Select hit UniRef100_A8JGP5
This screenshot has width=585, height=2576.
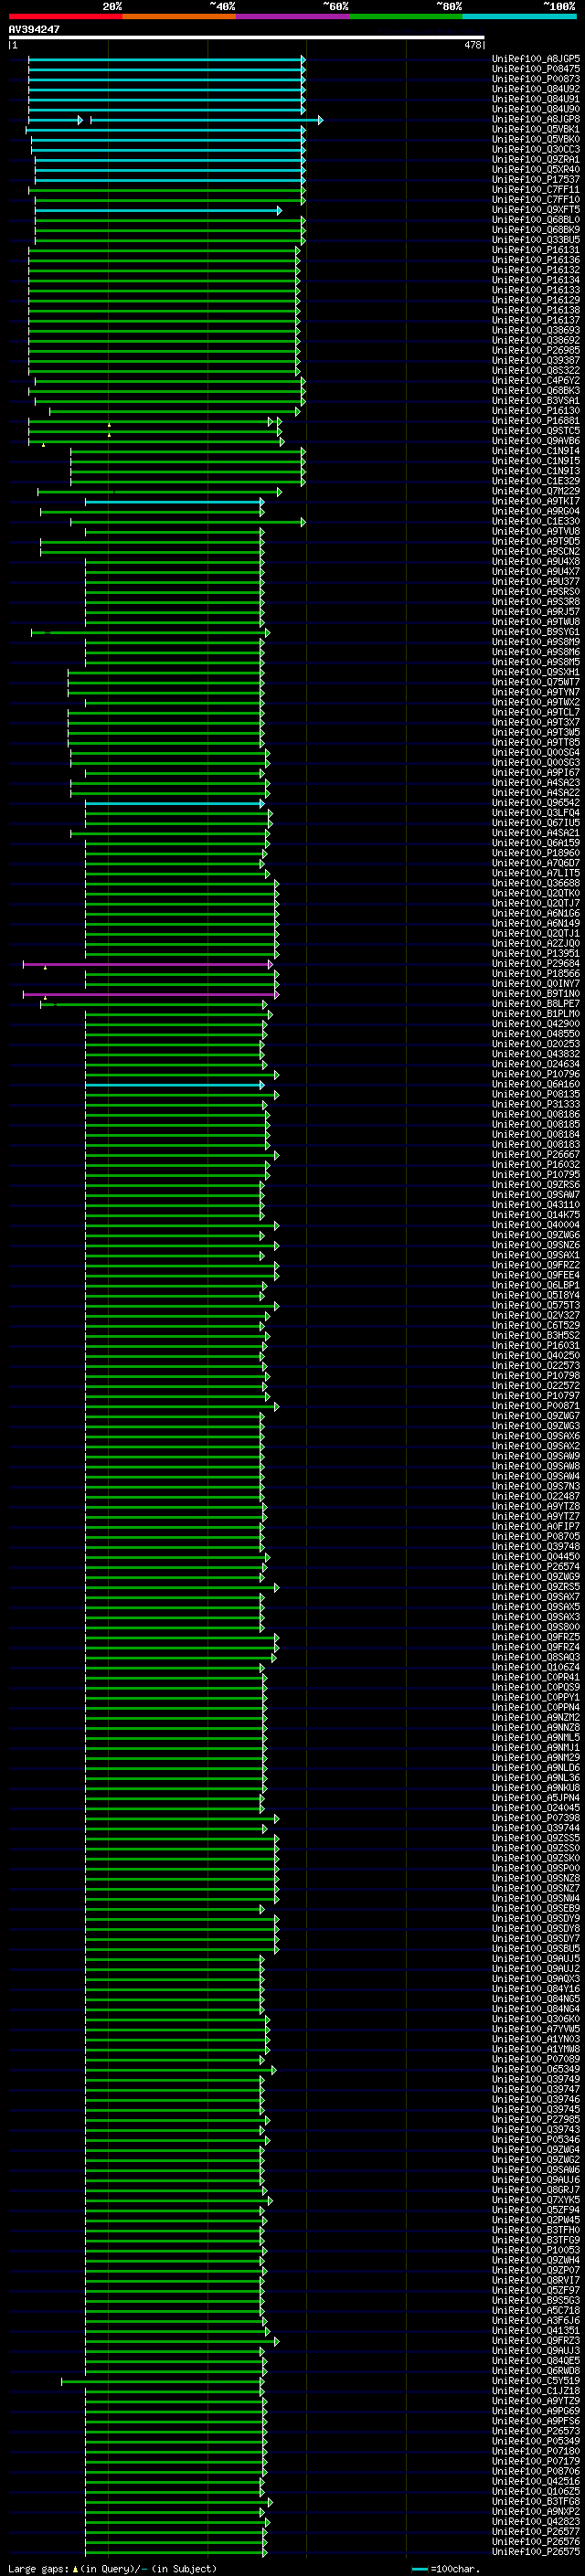pyautogui.click(x=536, y=59)
